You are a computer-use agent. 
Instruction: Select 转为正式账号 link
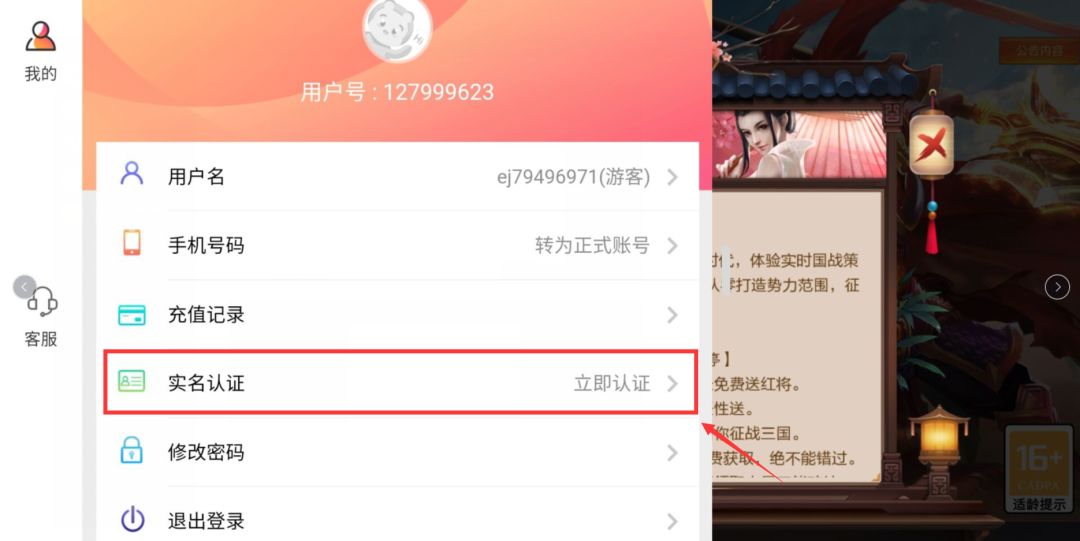[592, 245]
